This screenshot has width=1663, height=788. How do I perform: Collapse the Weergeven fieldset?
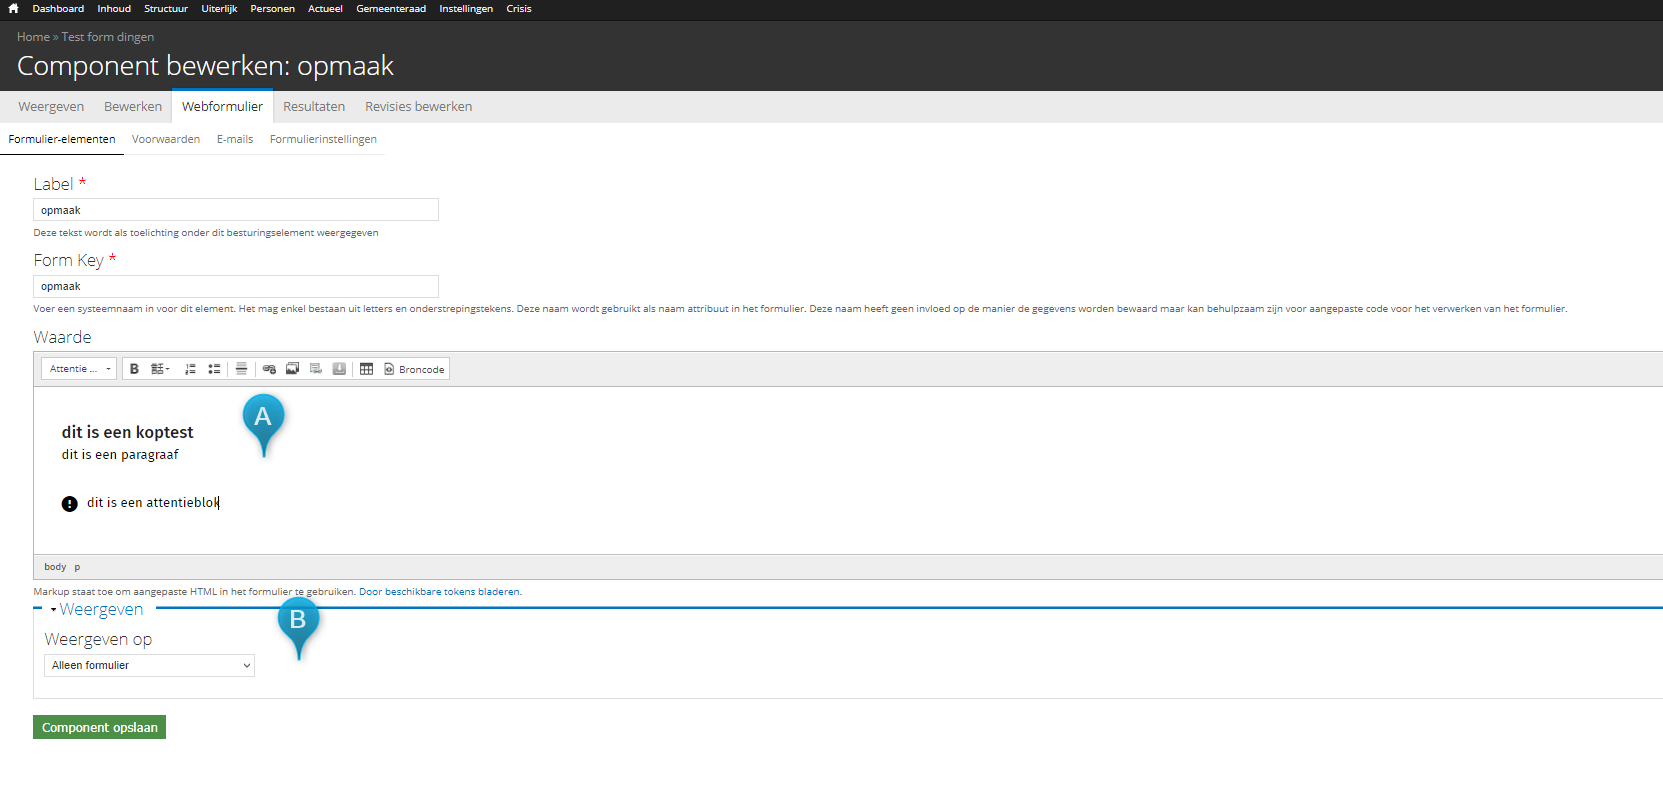[100, 610]
